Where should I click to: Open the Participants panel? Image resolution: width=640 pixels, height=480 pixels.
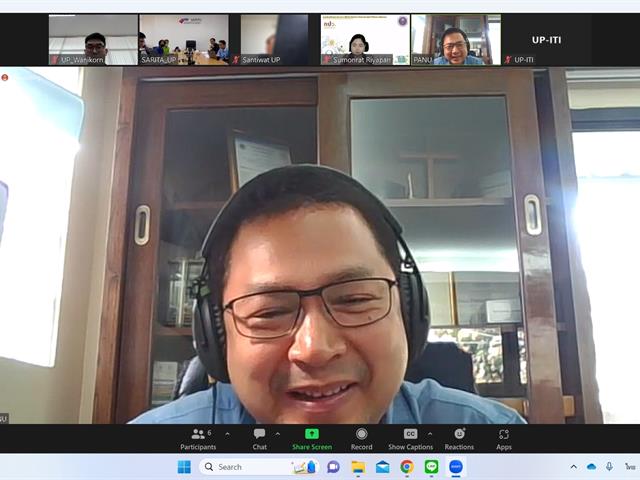click(198, 439)
